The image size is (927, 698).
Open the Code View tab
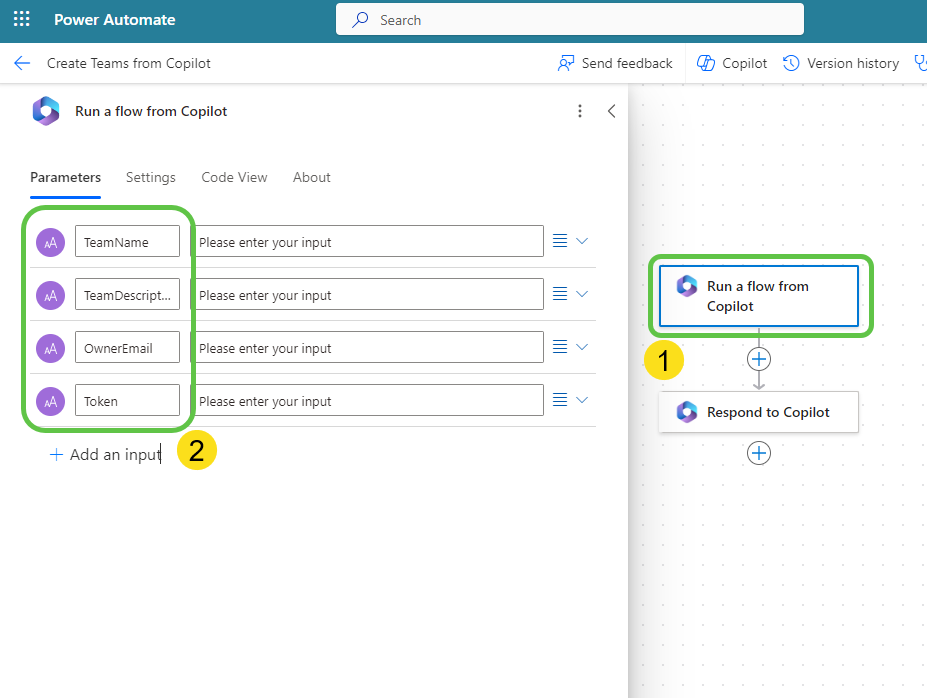(234, 177)
